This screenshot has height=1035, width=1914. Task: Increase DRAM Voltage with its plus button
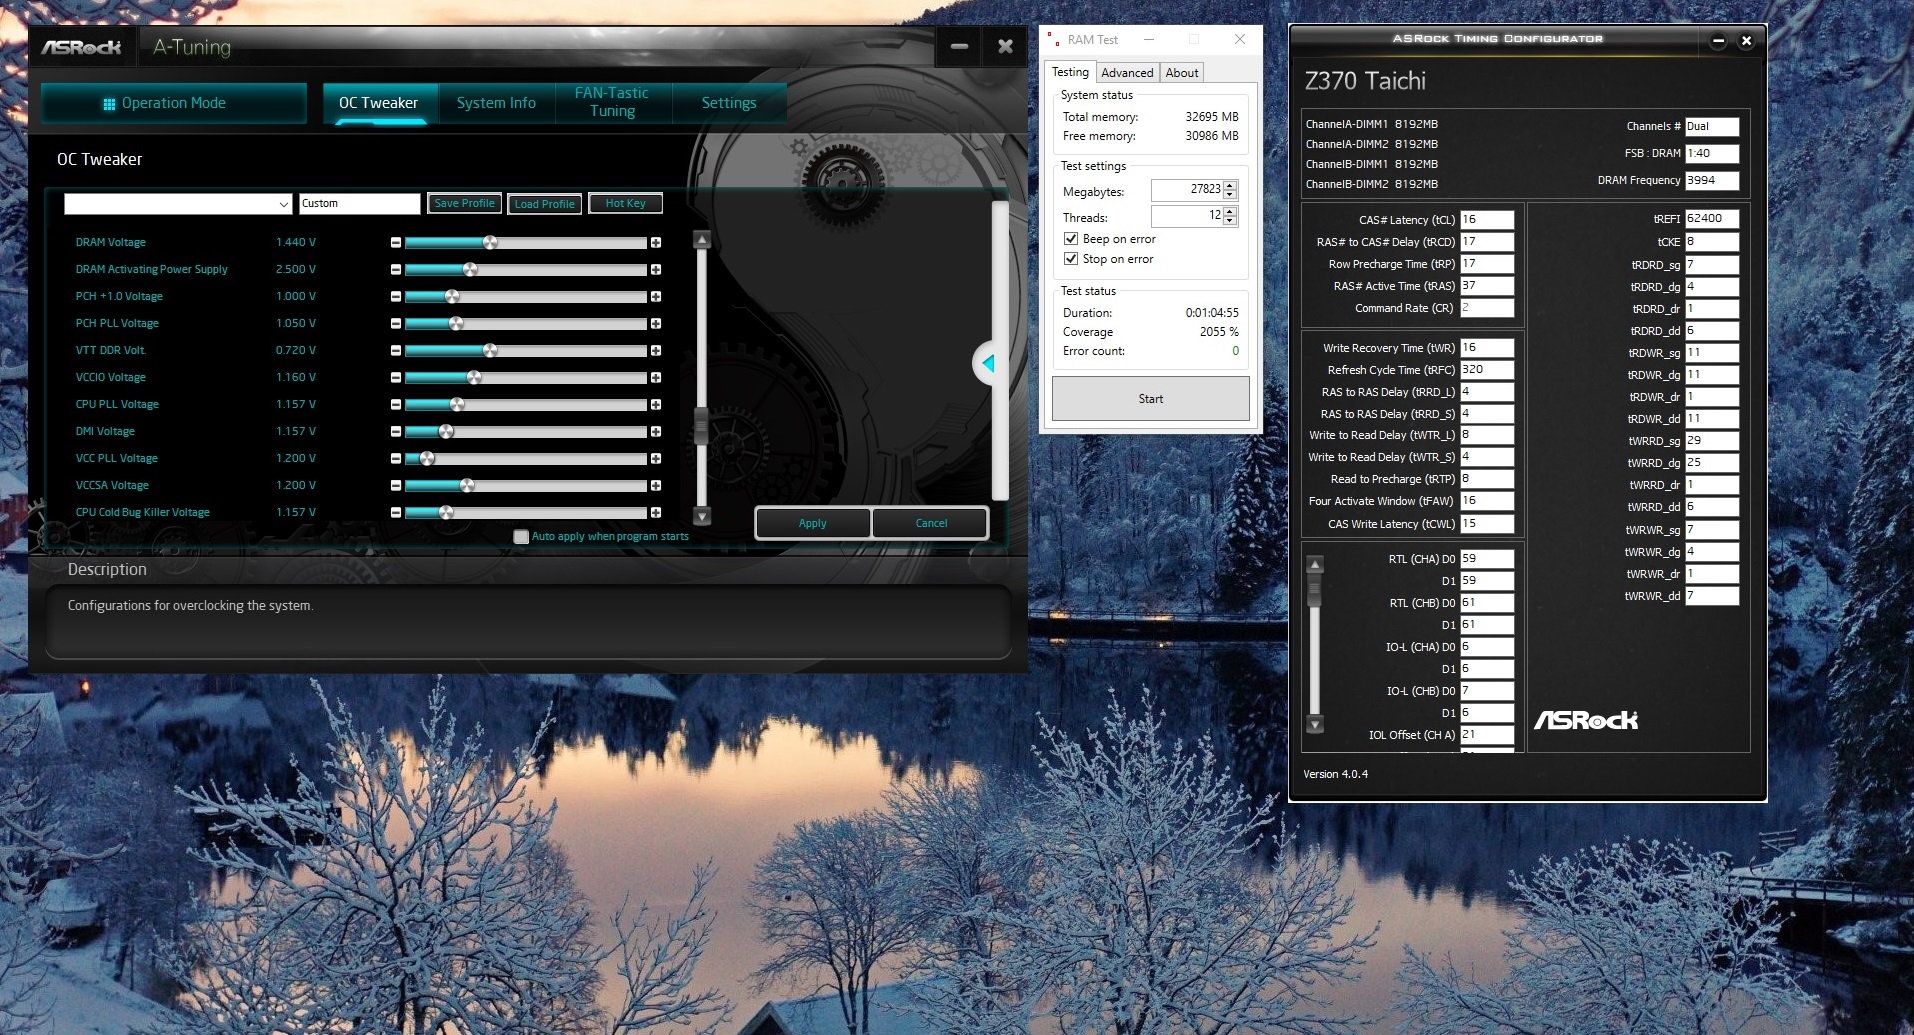coord(656,243)
